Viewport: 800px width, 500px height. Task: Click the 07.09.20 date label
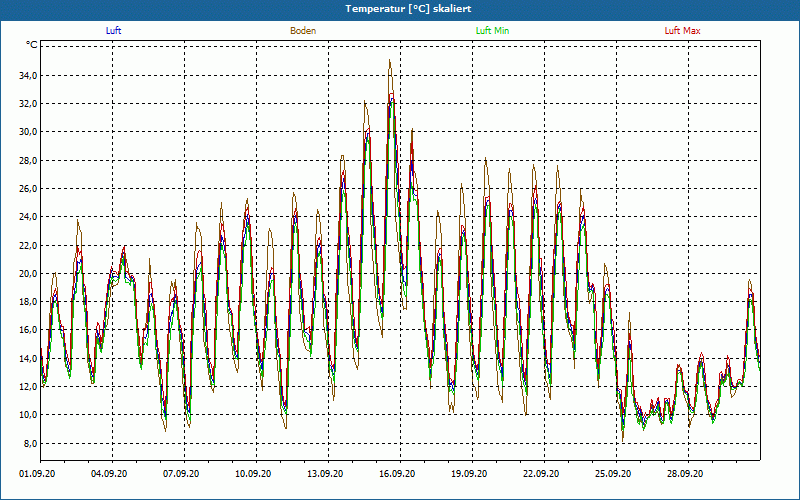(181, 474)
